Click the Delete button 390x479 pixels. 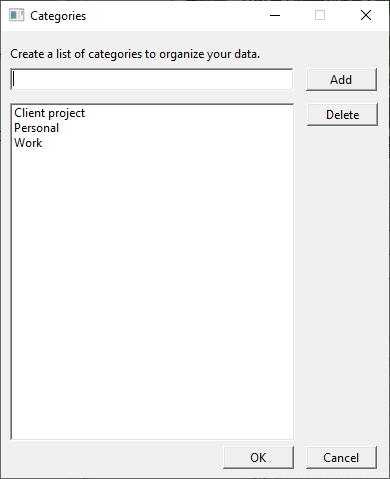tap(342, 115)
